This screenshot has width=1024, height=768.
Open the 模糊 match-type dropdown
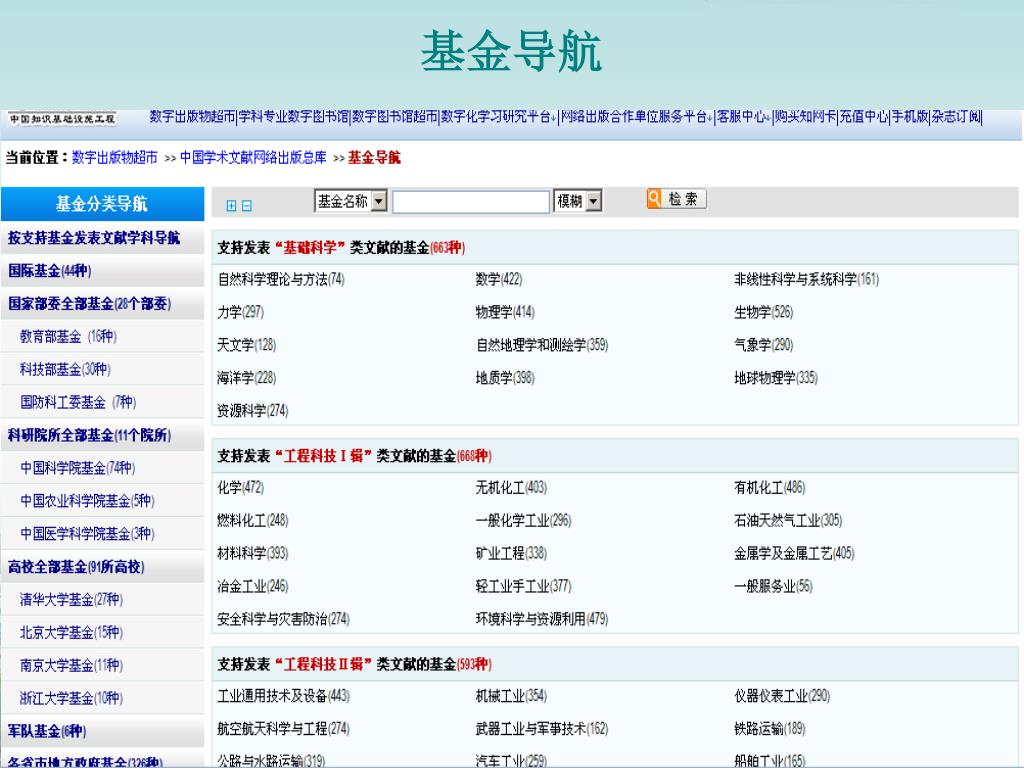pos(594,202)
